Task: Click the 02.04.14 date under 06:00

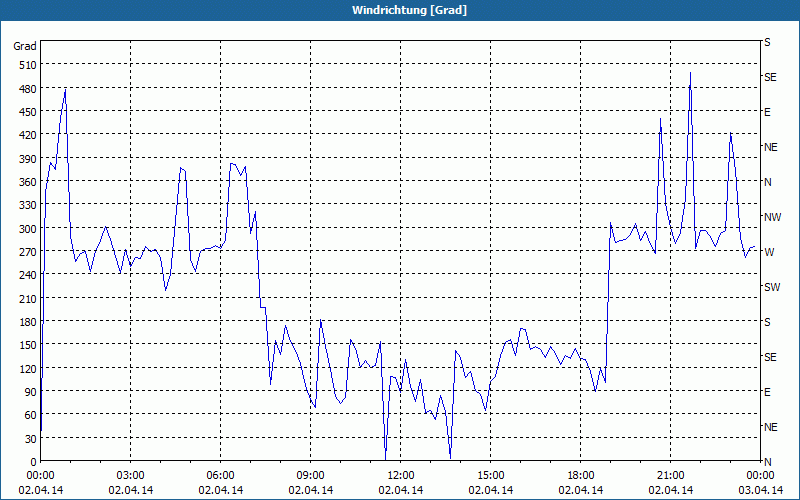Action: point(220,490)
